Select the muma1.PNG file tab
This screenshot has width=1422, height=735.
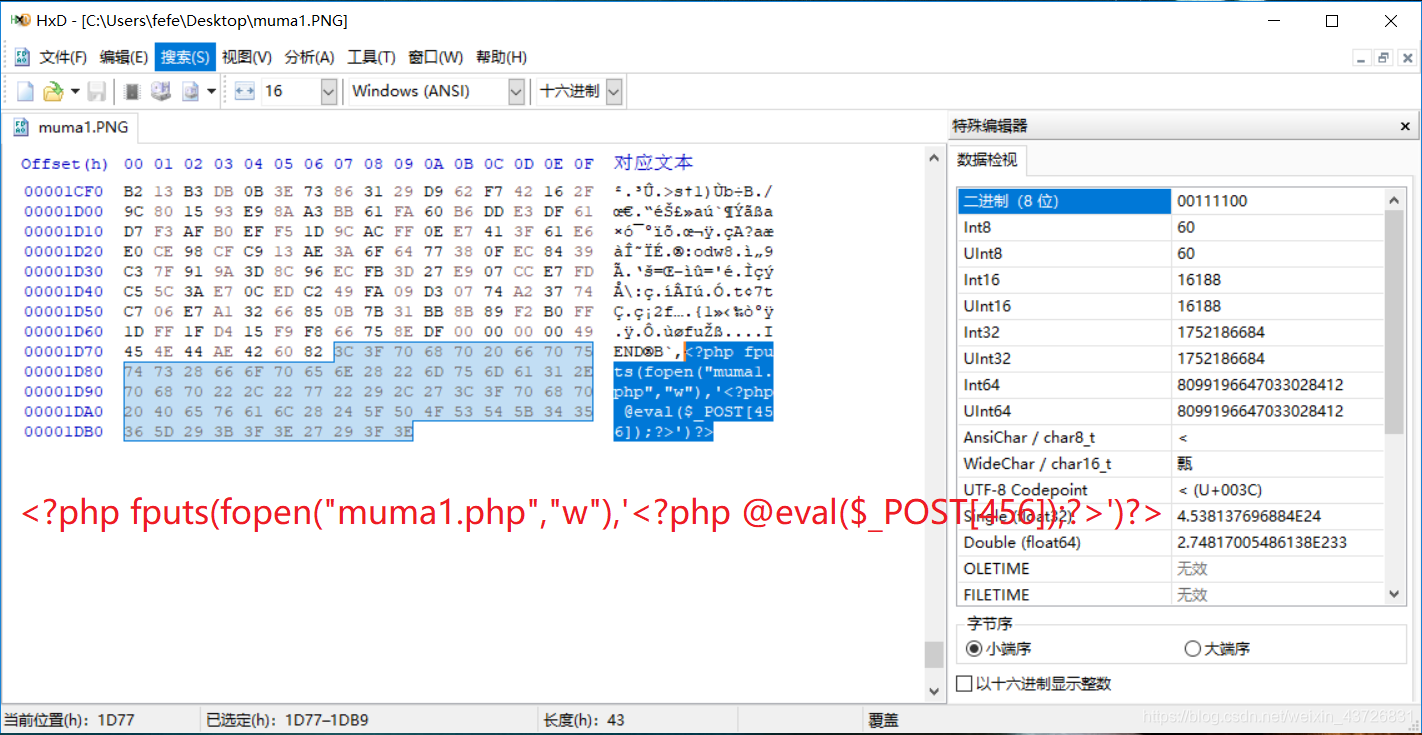(70, 127)
